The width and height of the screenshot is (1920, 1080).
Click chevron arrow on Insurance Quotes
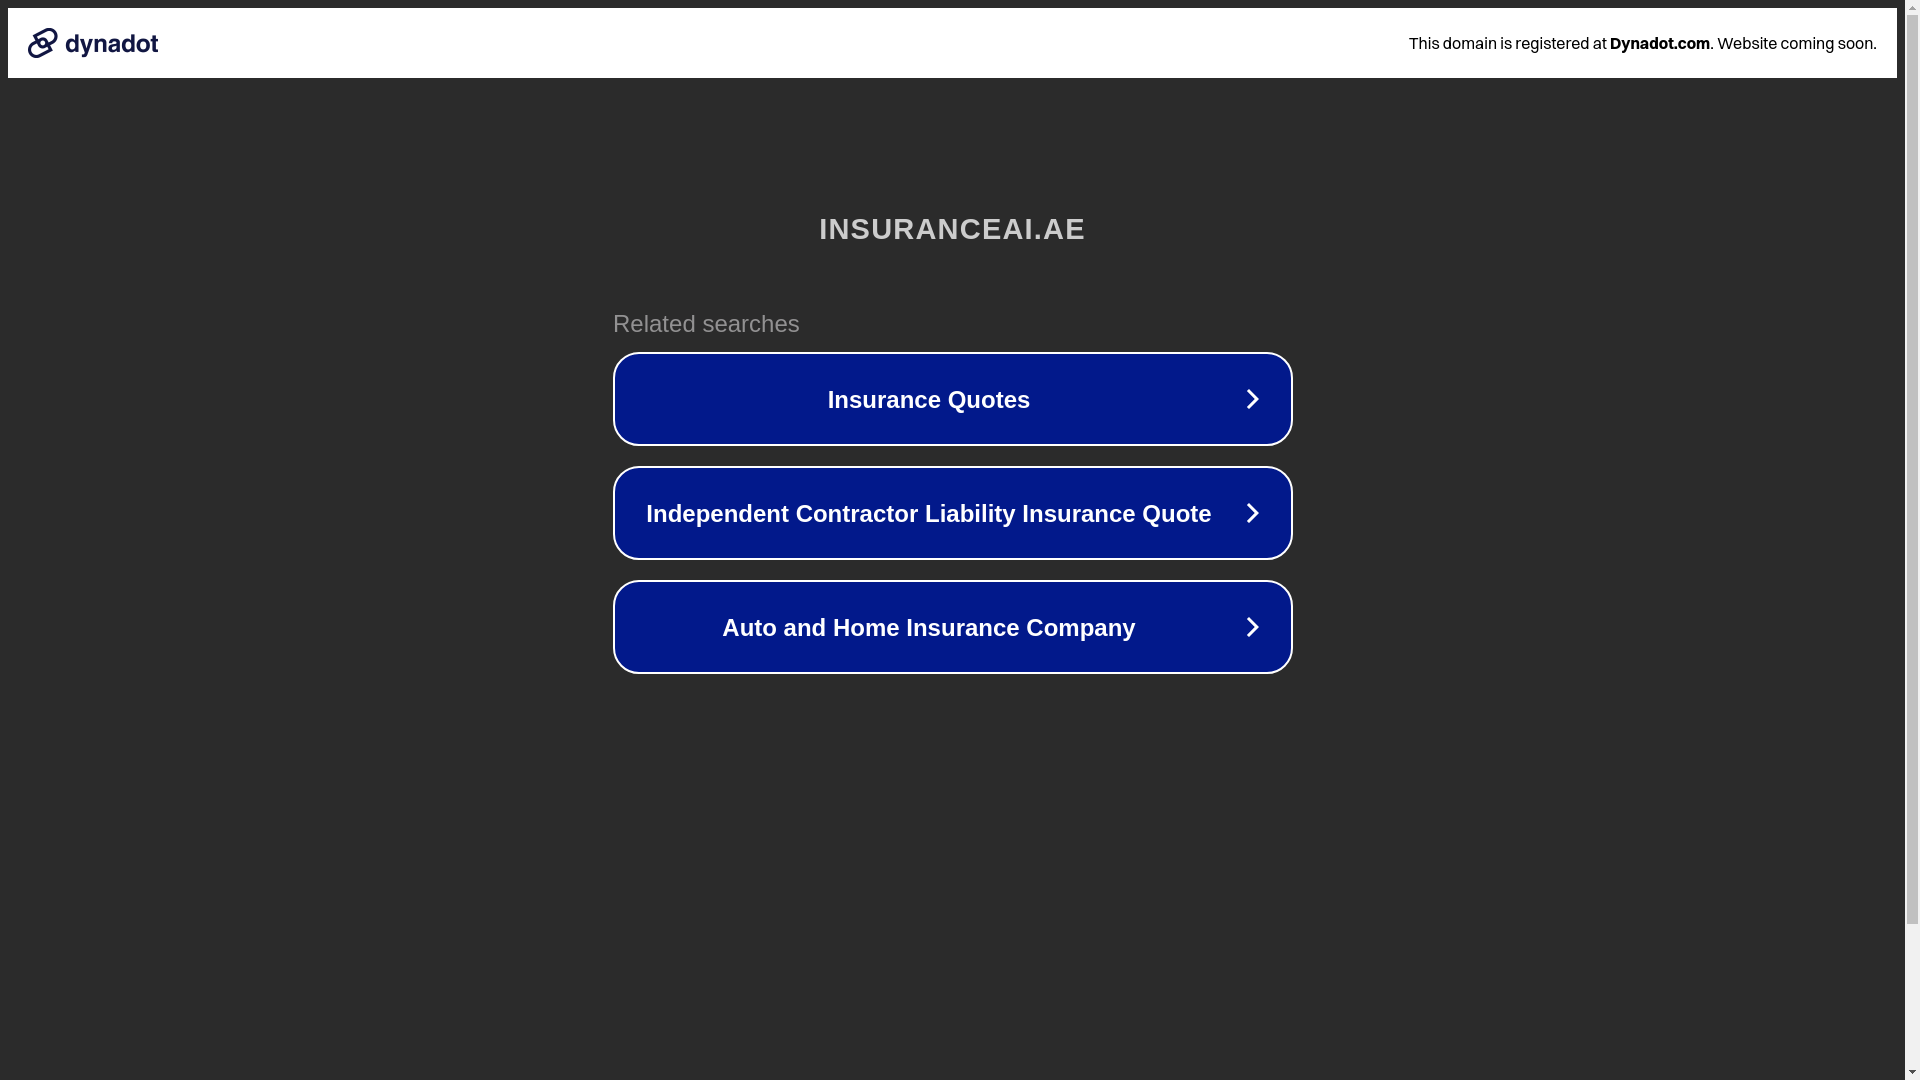(x=1252, y=399)
